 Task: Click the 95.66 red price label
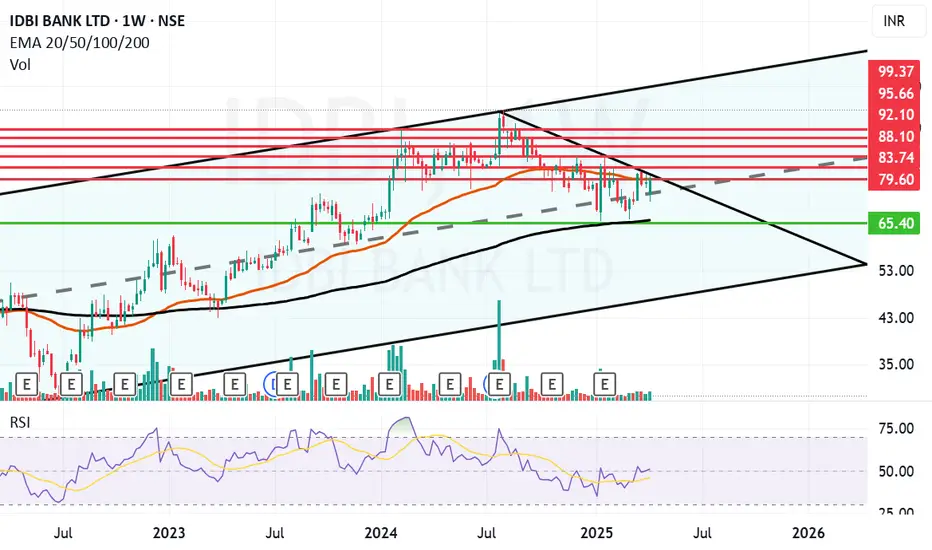point(896,93)
